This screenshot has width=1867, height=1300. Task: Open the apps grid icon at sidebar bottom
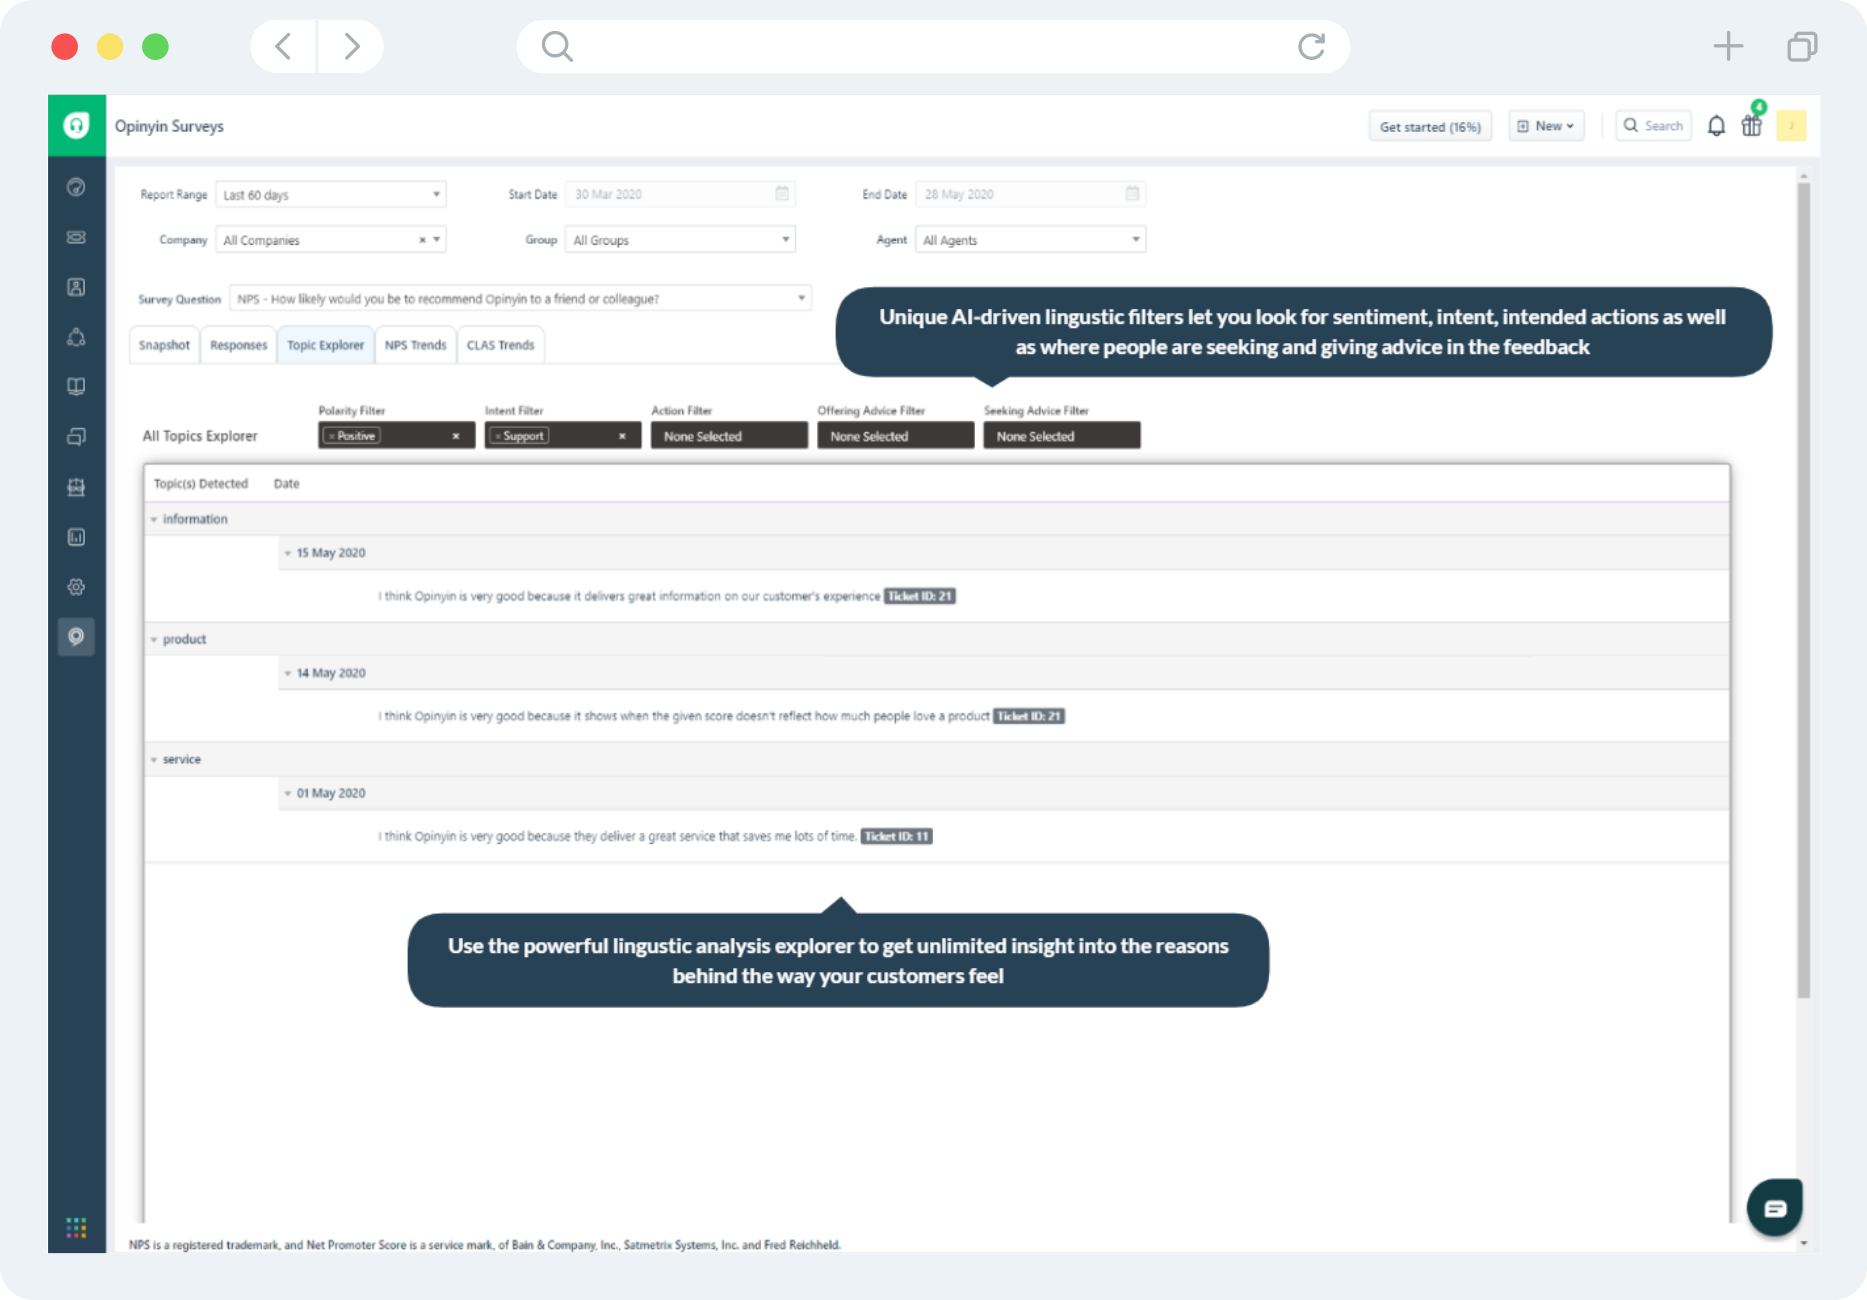(x=76, y=1227)
